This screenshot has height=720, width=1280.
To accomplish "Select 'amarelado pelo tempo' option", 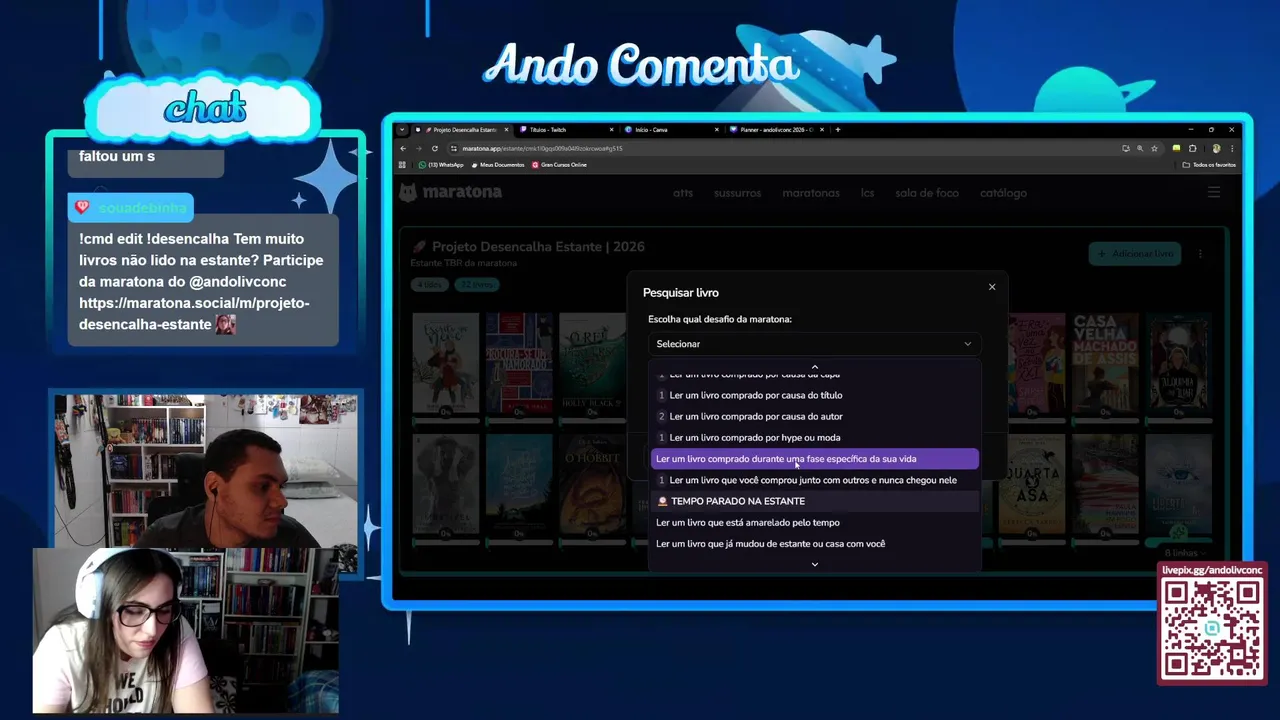I will coord(814,522).
